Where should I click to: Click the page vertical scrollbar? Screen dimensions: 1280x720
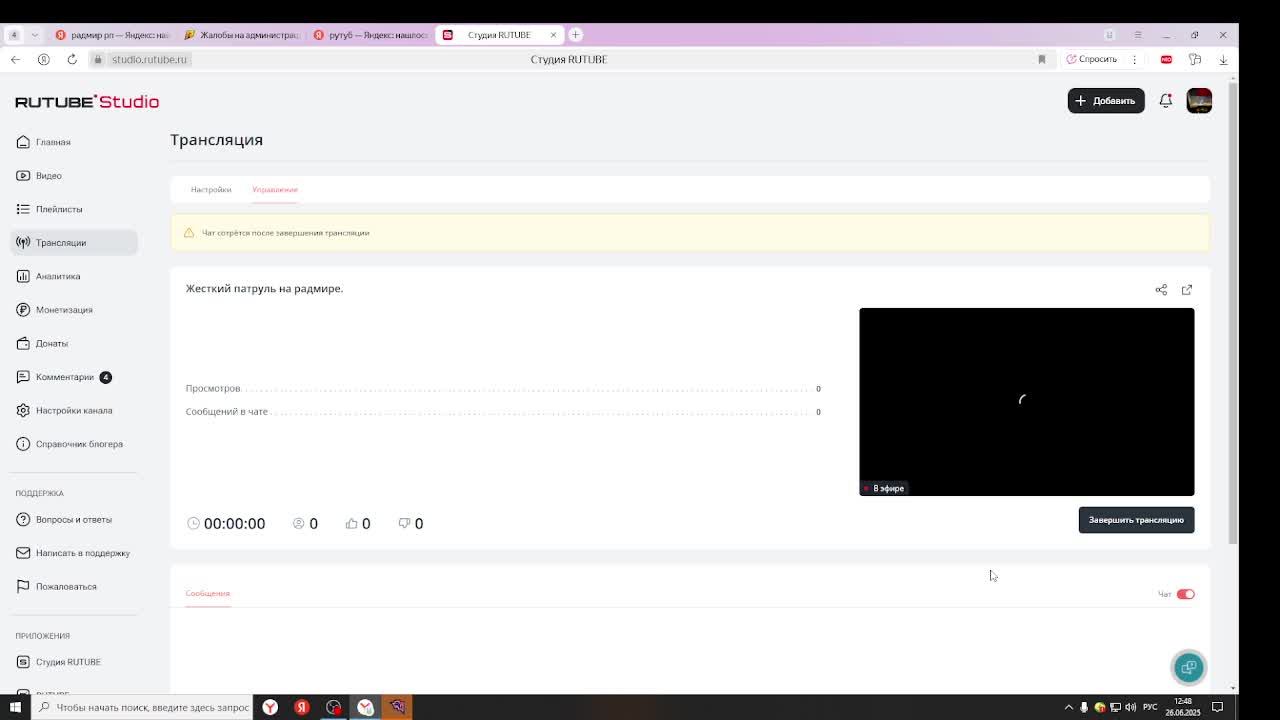click(x=1233, y=315)
